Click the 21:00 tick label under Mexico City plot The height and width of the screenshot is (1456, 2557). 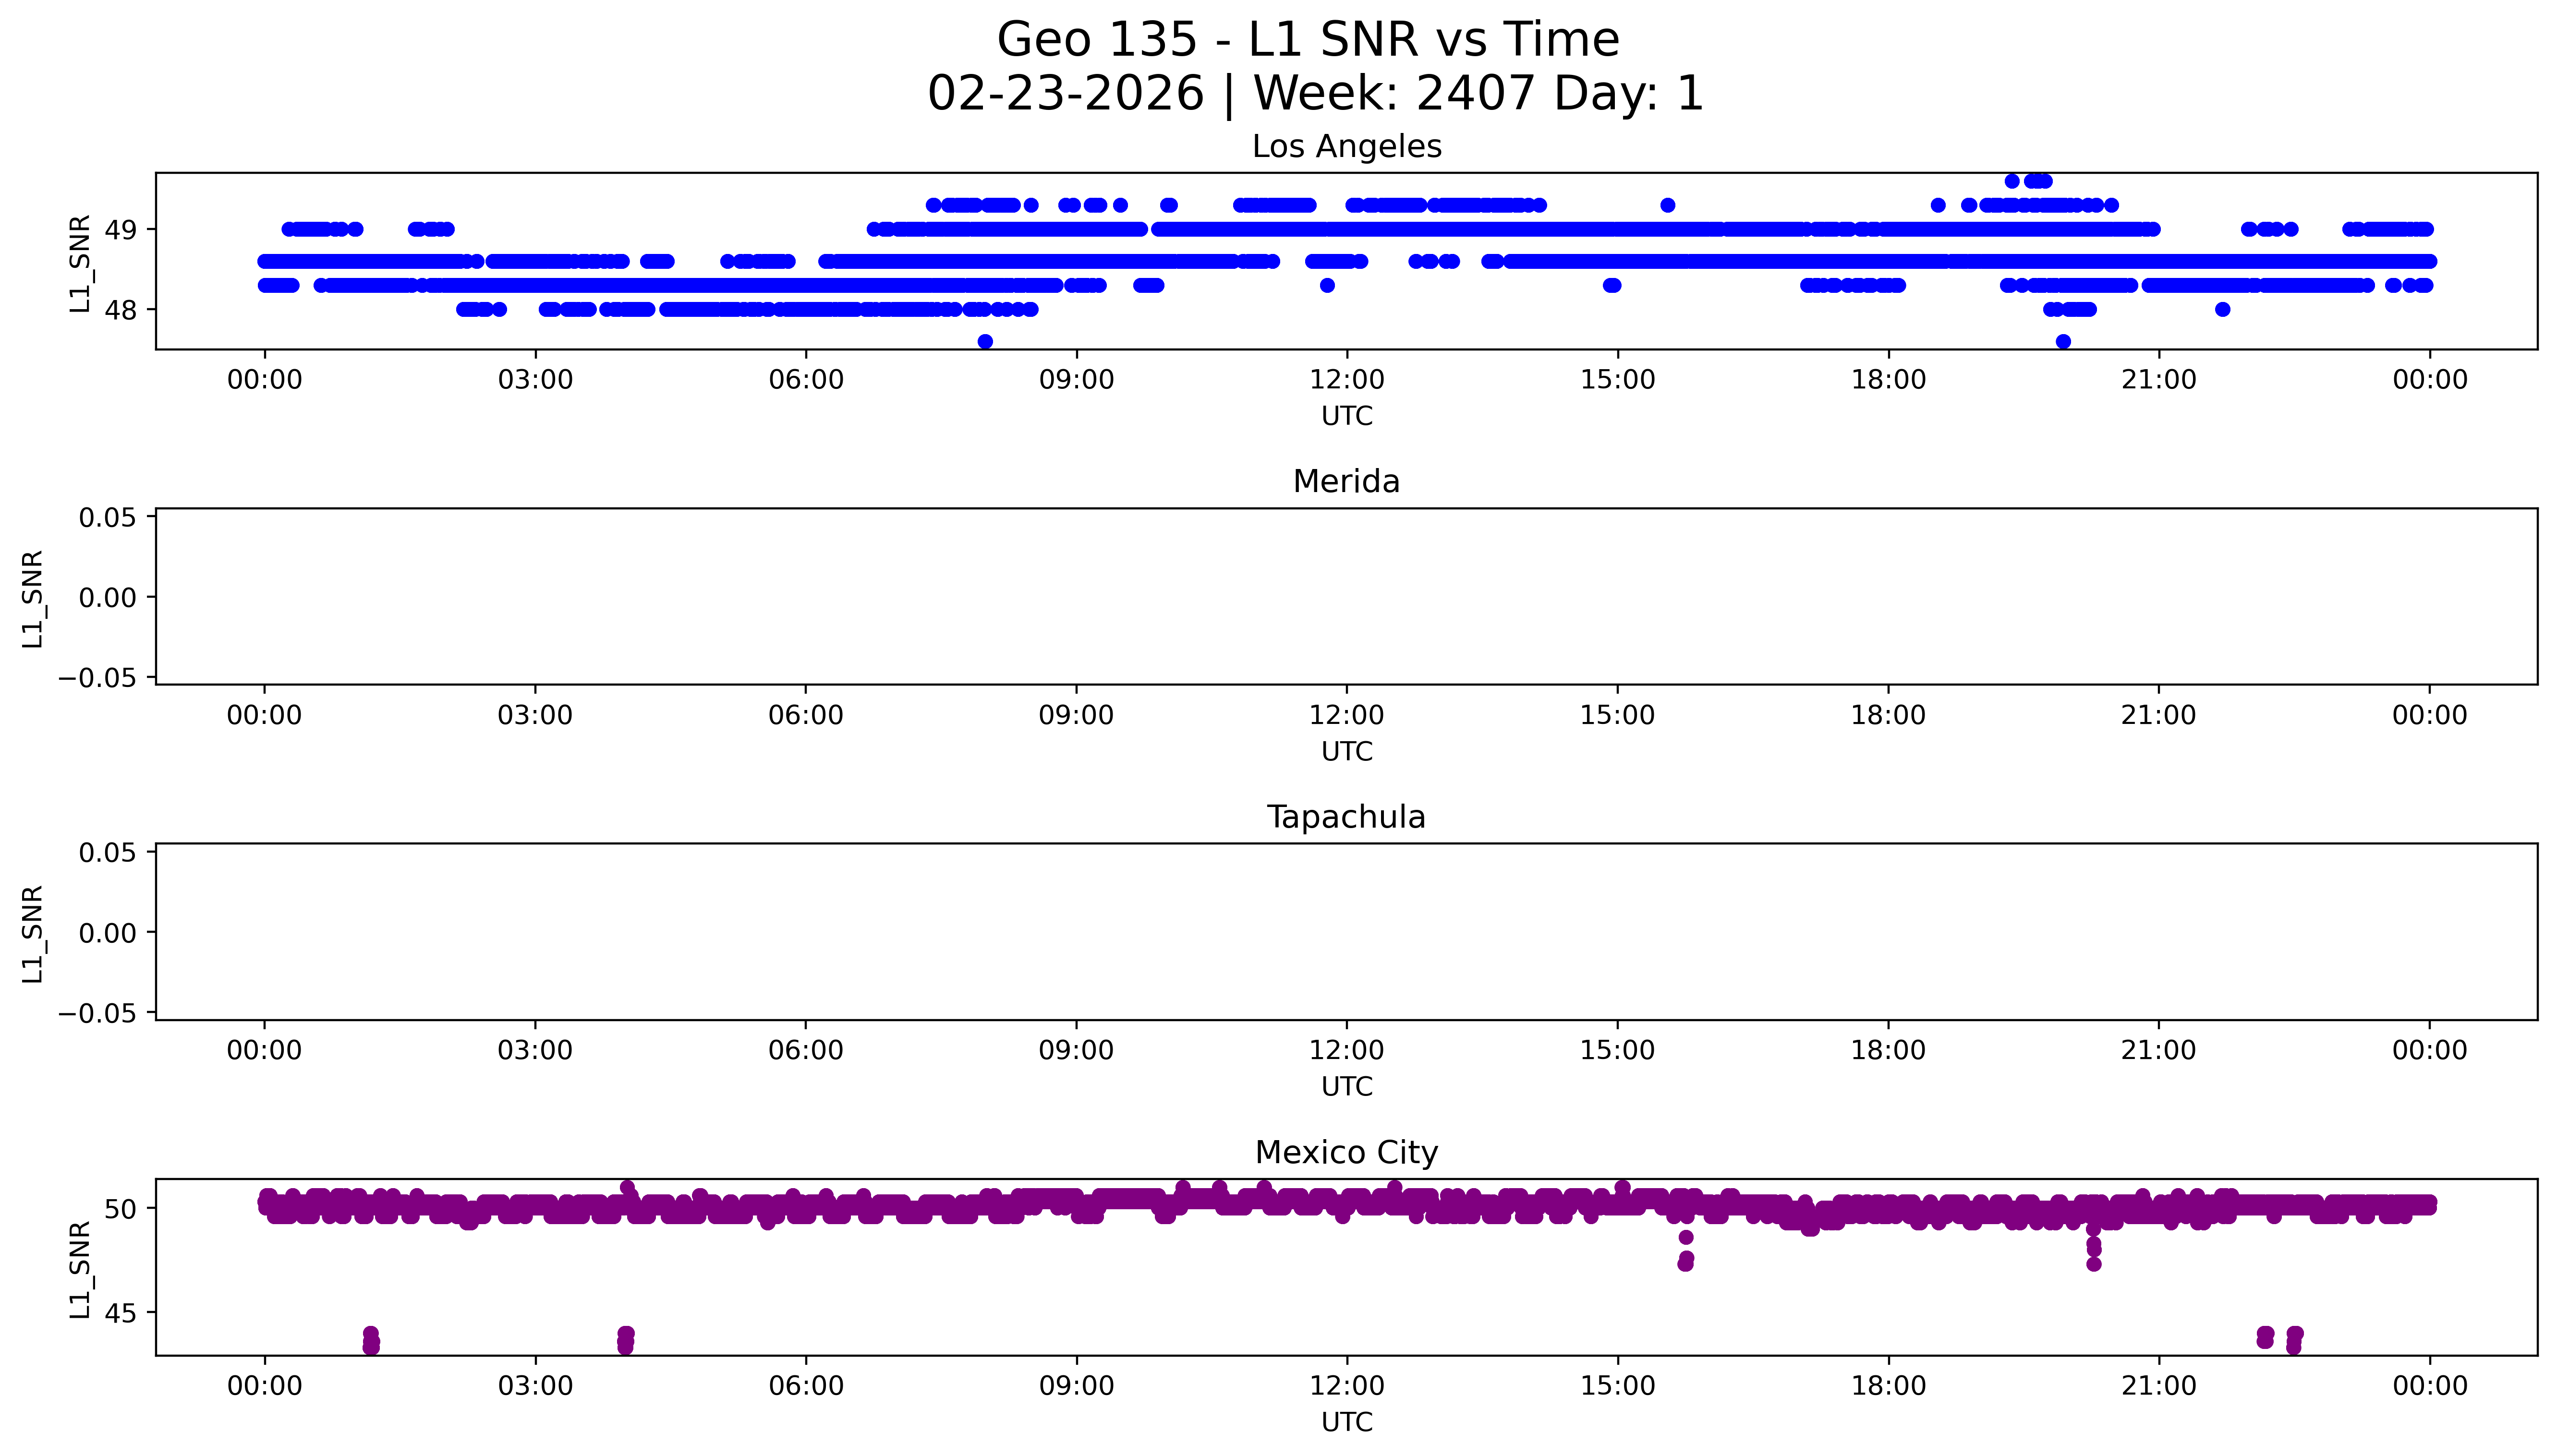(2158, 1386)
